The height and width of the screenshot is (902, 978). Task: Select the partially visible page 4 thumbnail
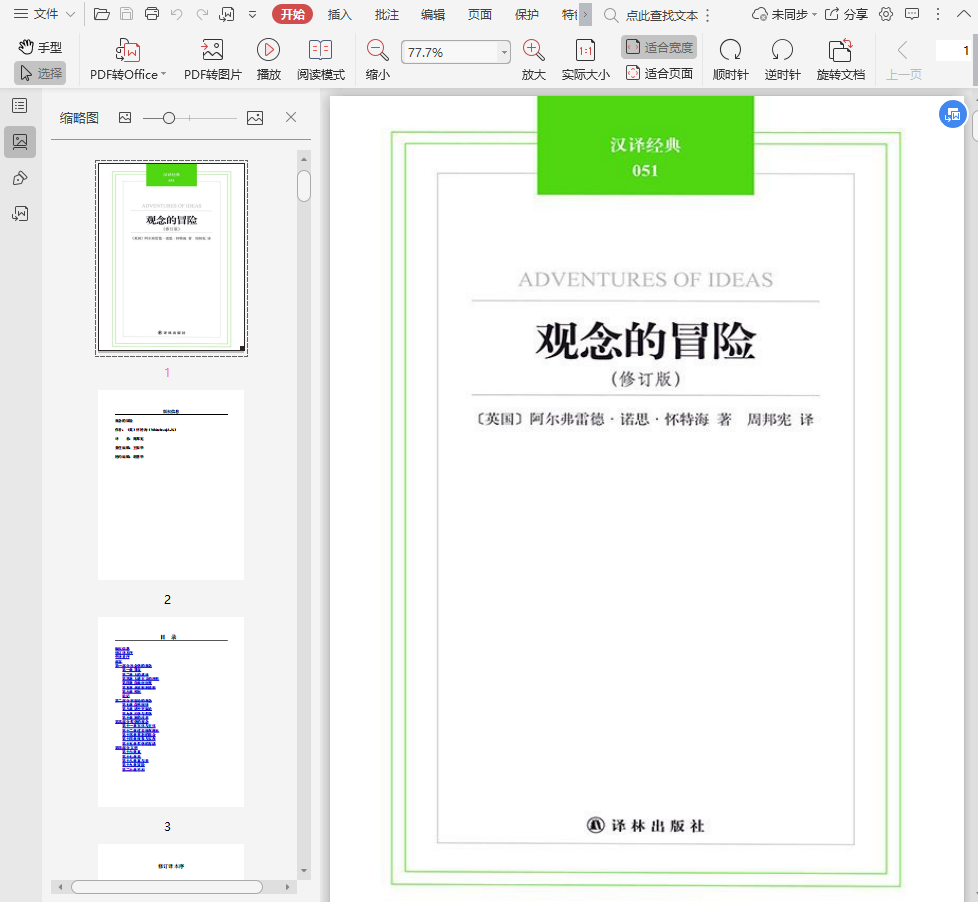click(171, 861)
